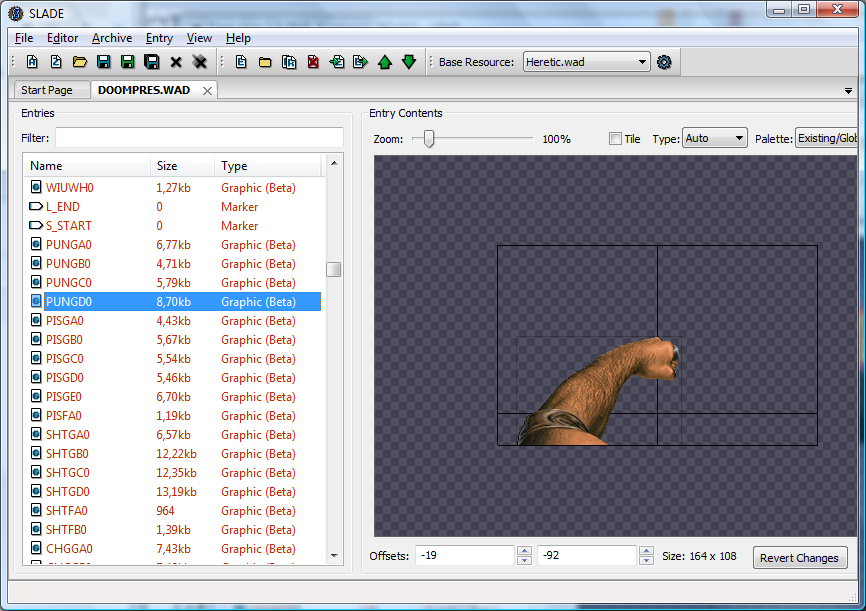Close the DOOMPRES.WAD tab
Screen dimensions: 866x611
(x=207, y=90)
